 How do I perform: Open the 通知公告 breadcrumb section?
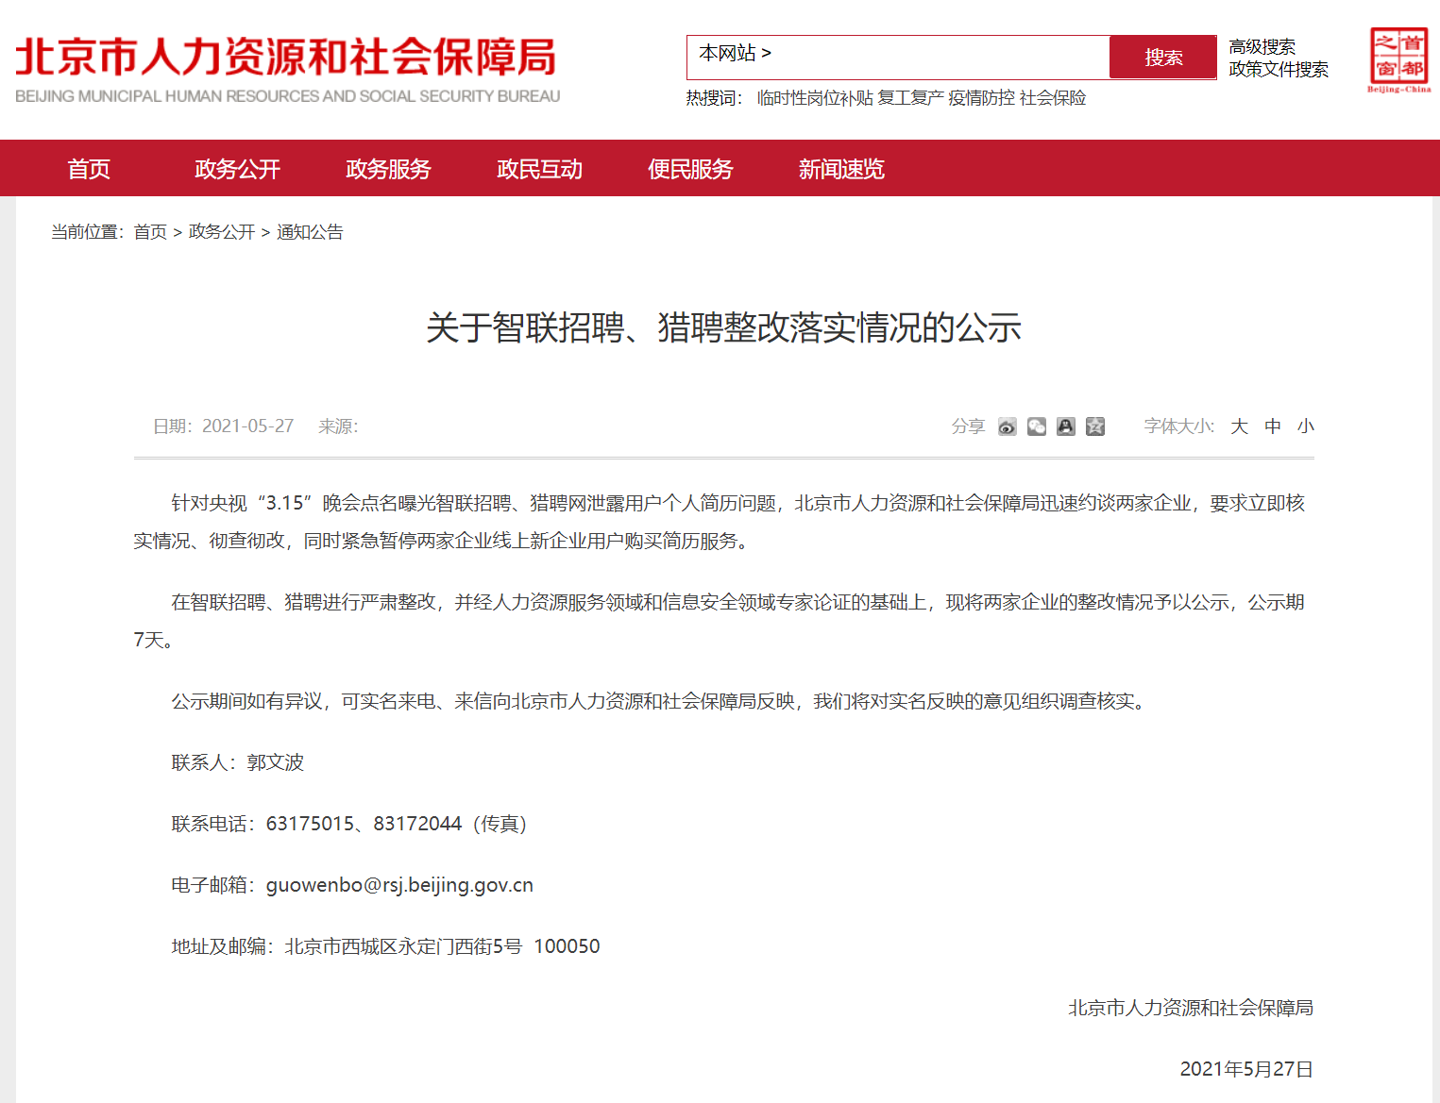(x=310, y=232)
